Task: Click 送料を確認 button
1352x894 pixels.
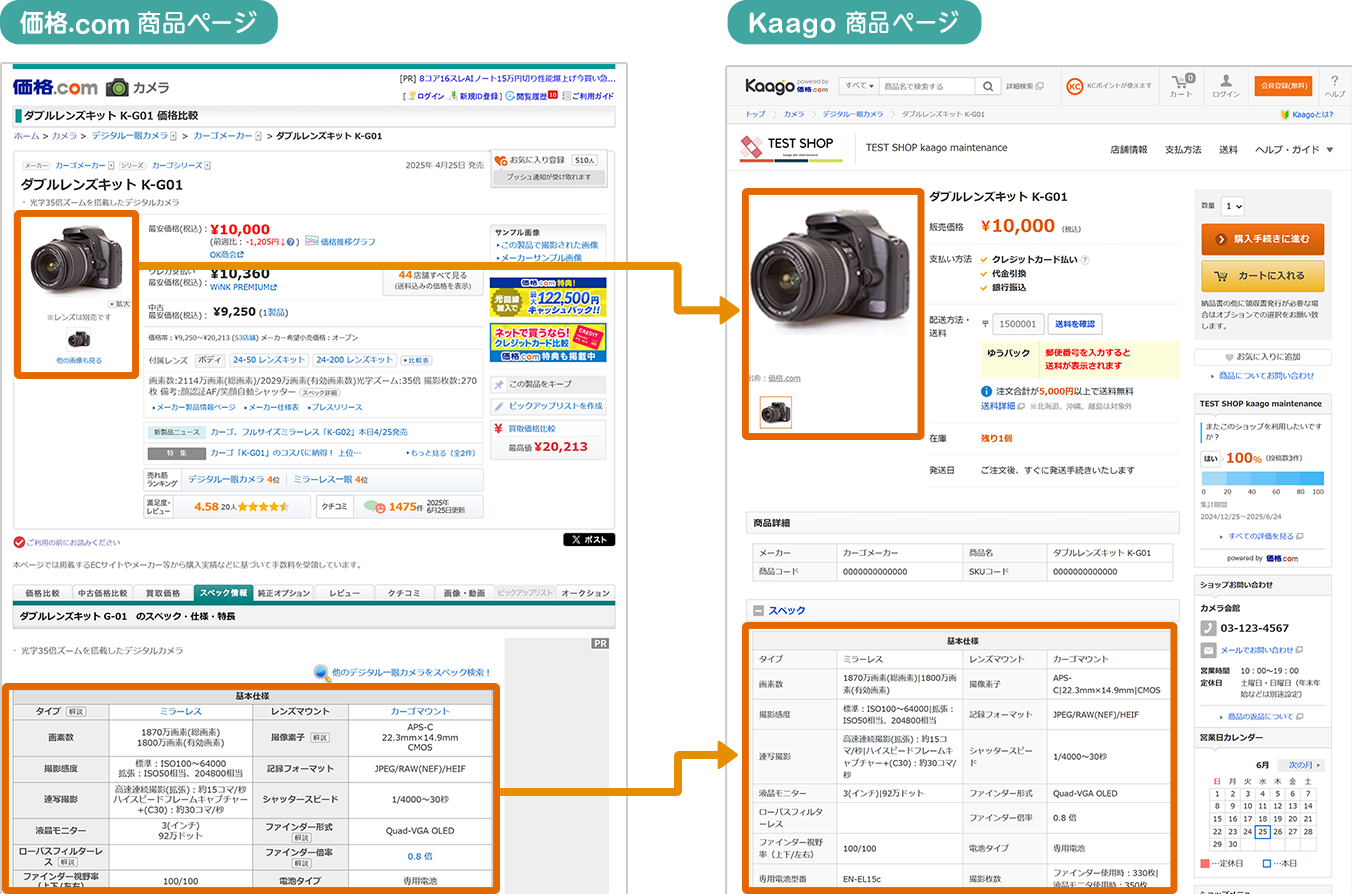Action: (1076, 323)
